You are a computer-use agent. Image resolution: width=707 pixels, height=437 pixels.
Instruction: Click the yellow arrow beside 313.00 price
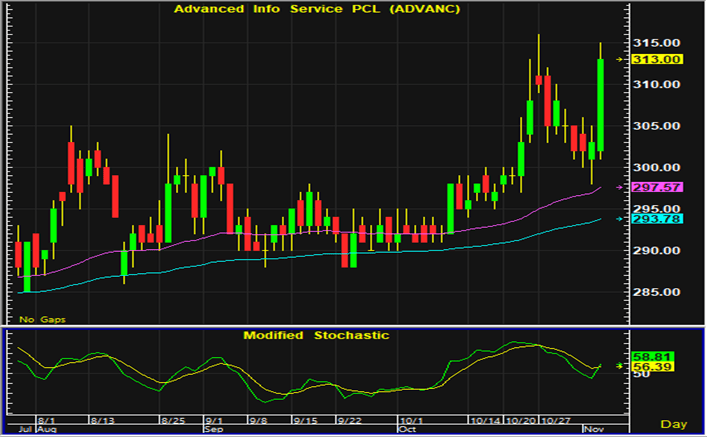coord(619,59)
